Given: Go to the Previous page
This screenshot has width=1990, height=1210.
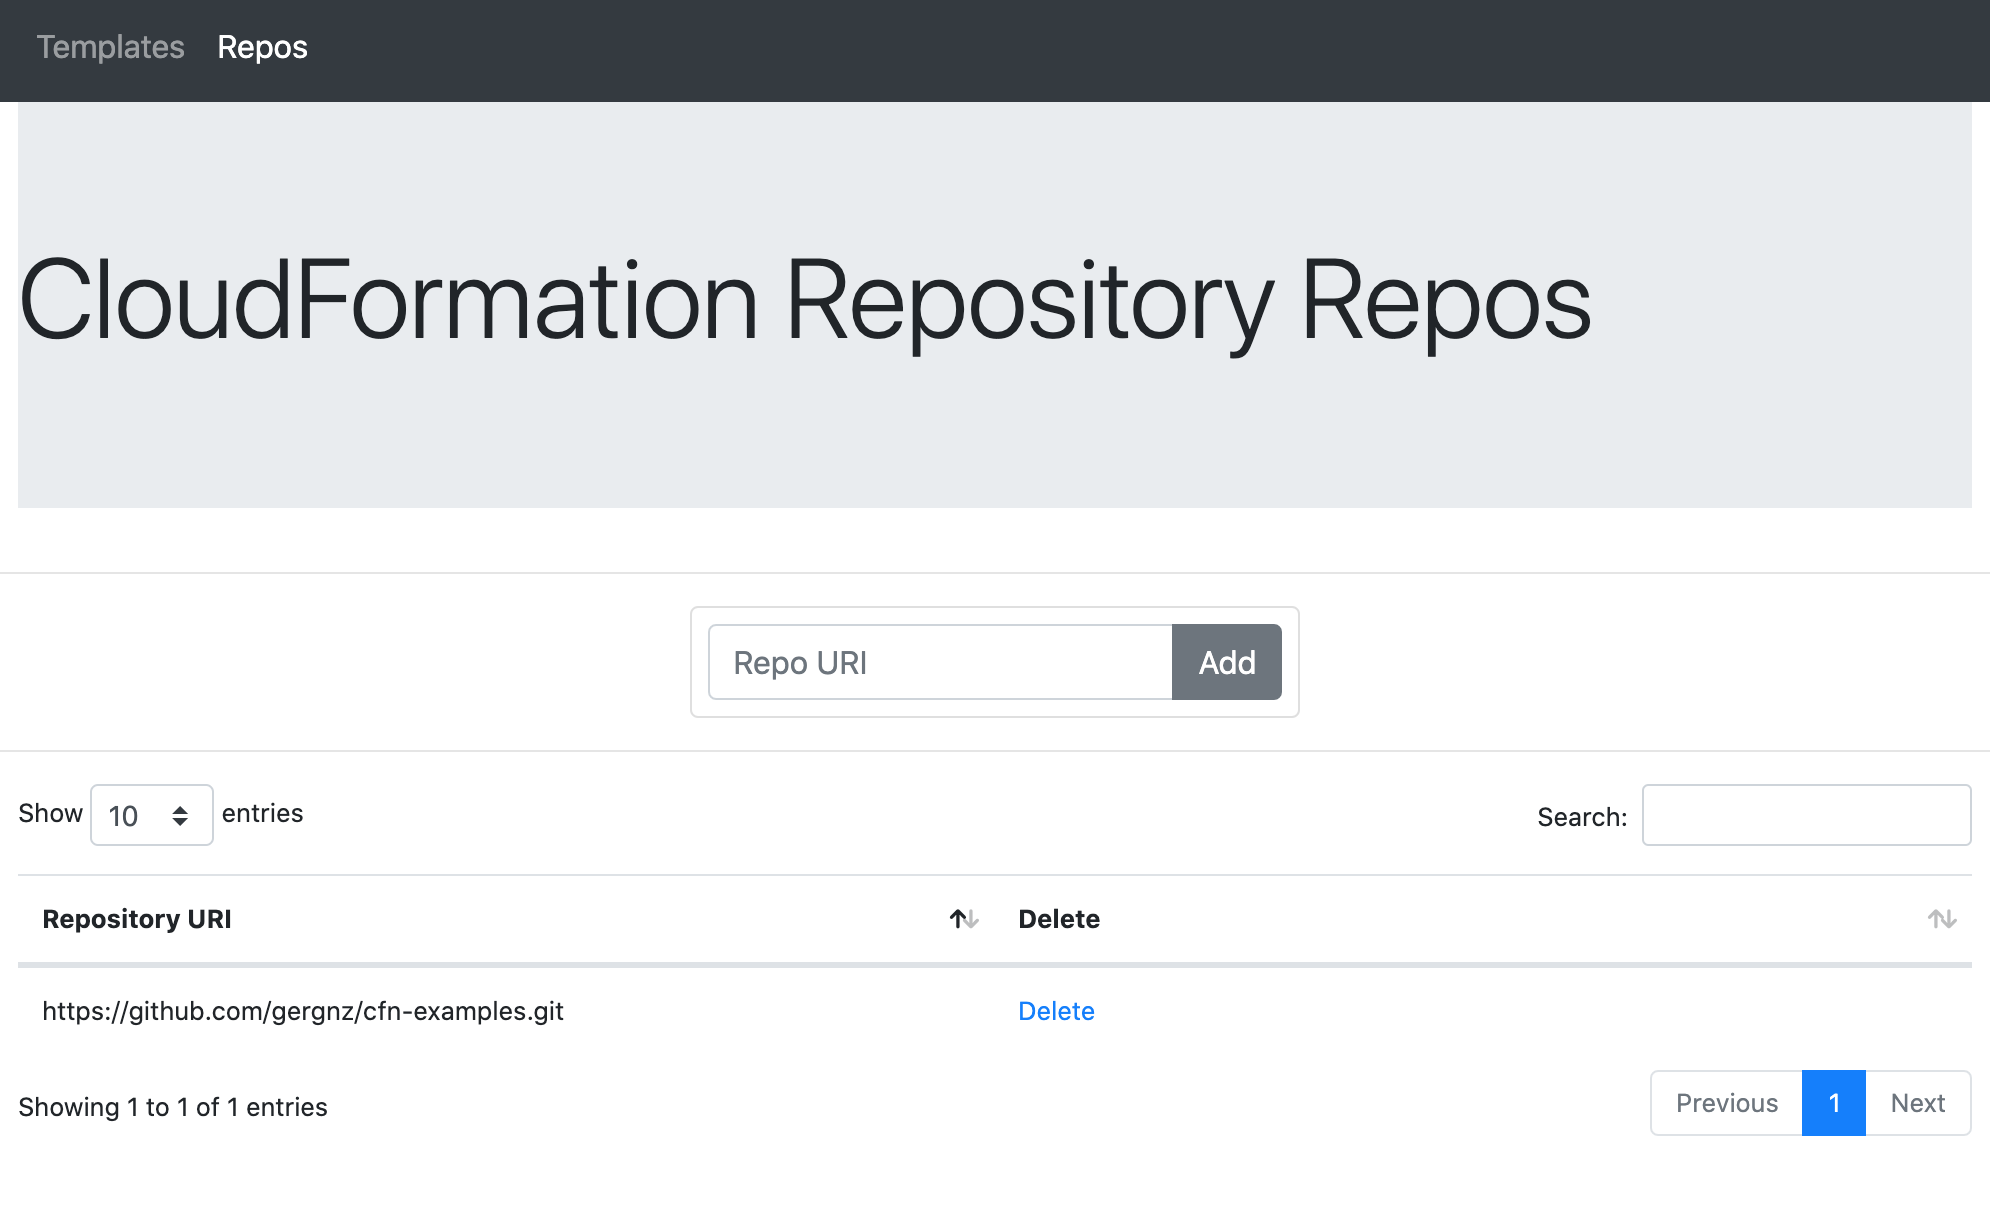Looking at the screenshot, I should [x=1727, y=1103].
